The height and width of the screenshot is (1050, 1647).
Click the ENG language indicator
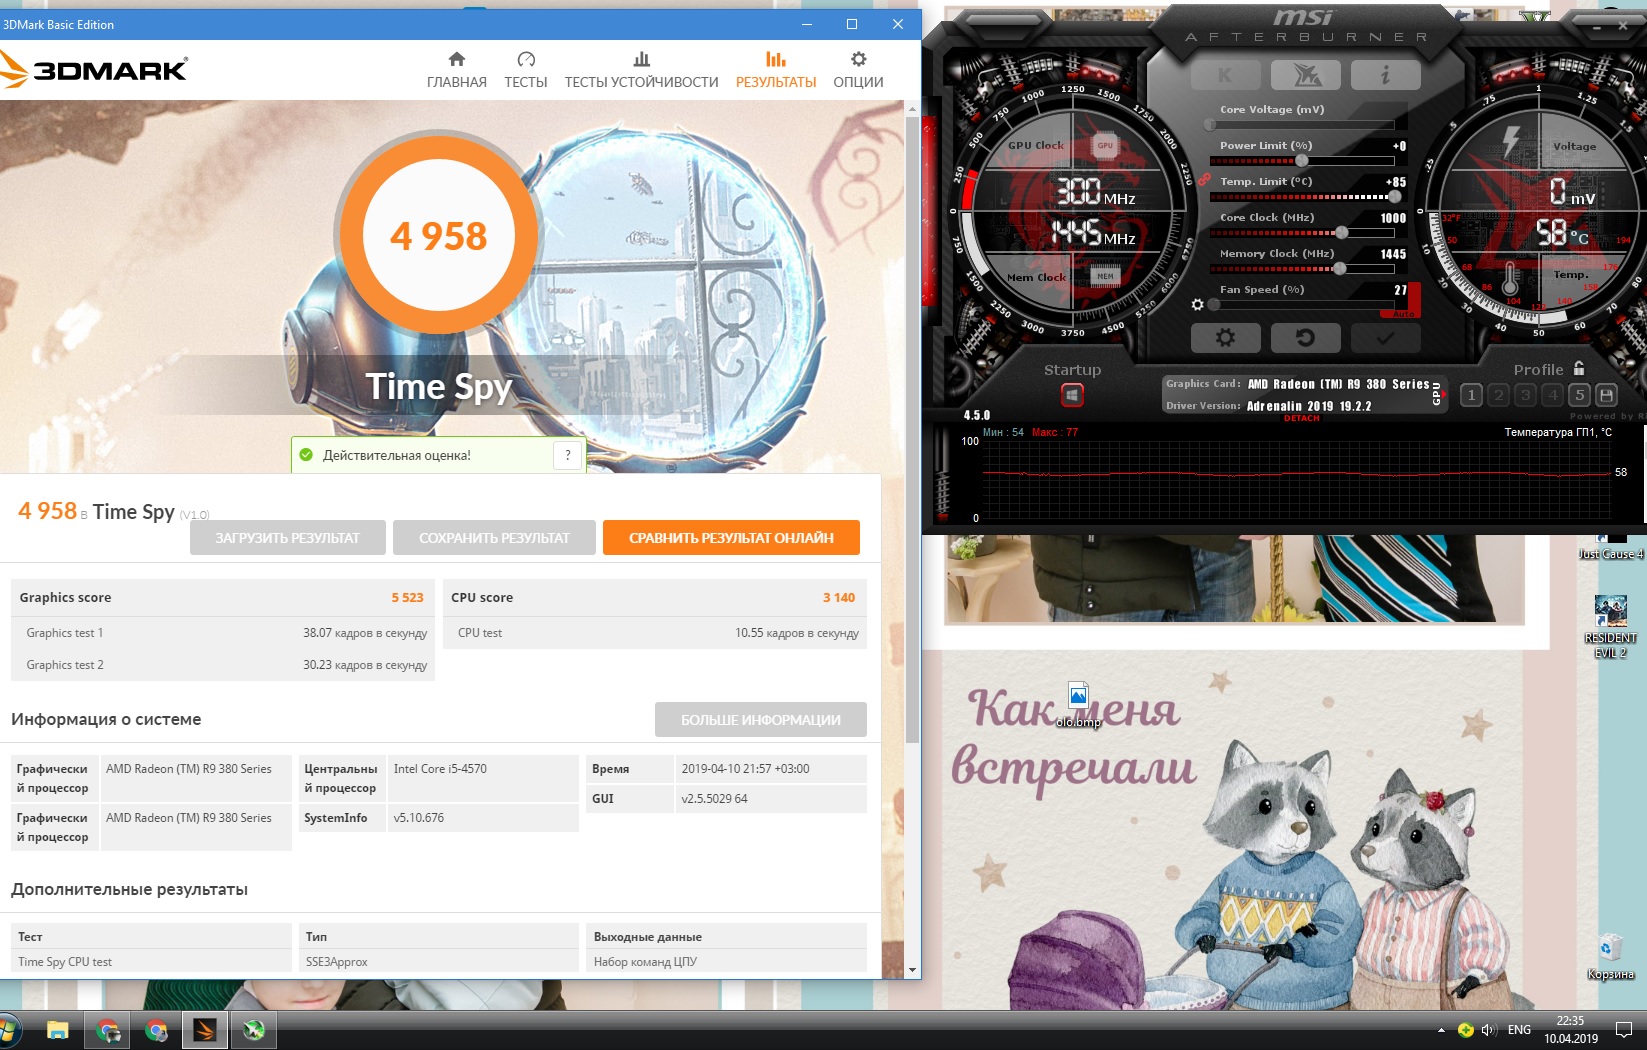pyautogui.click(x=1519, y=1030)
